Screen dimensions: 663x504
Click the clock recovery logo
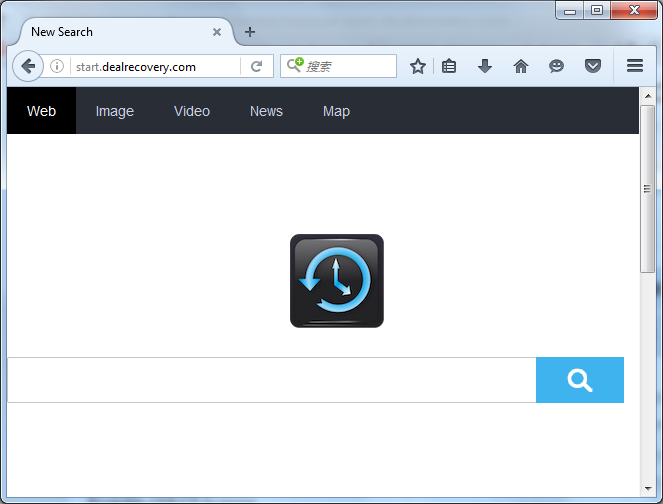[x=337, y=281]
